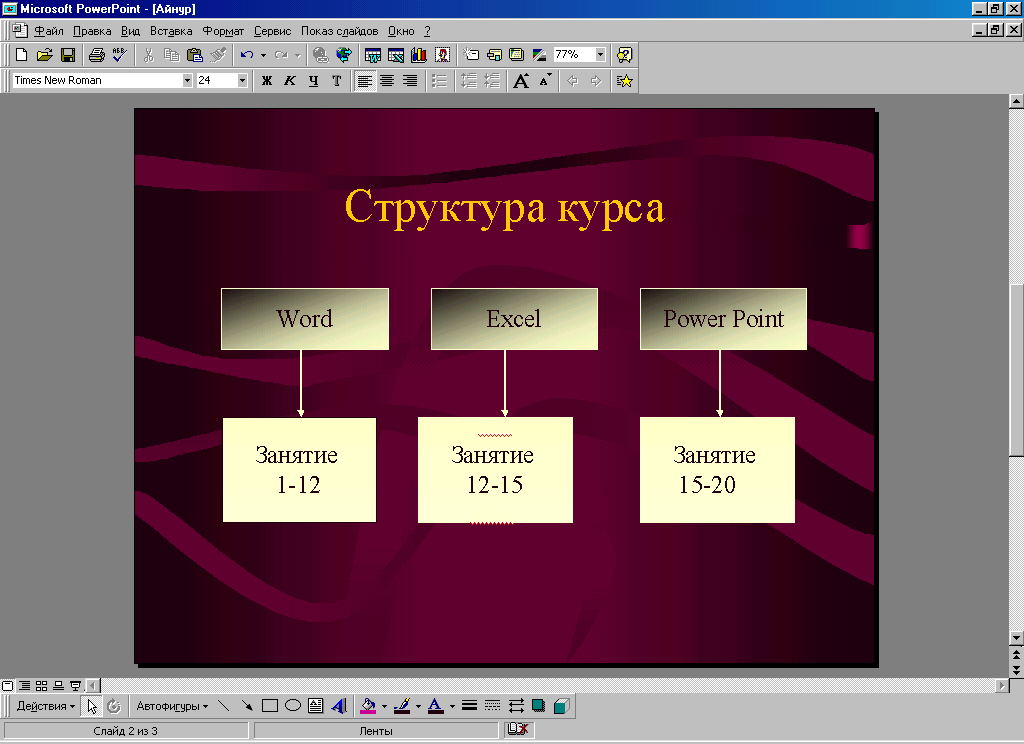Click the Действия button
Viewport: 1024px width, 744px height.
[45, 706]
